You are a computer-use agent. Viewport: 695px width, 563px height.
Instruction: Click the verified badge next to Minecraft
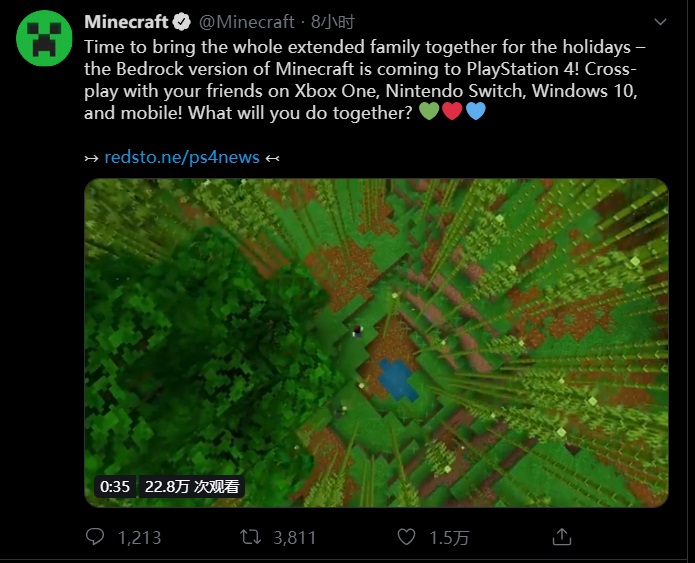coord(180,21)
